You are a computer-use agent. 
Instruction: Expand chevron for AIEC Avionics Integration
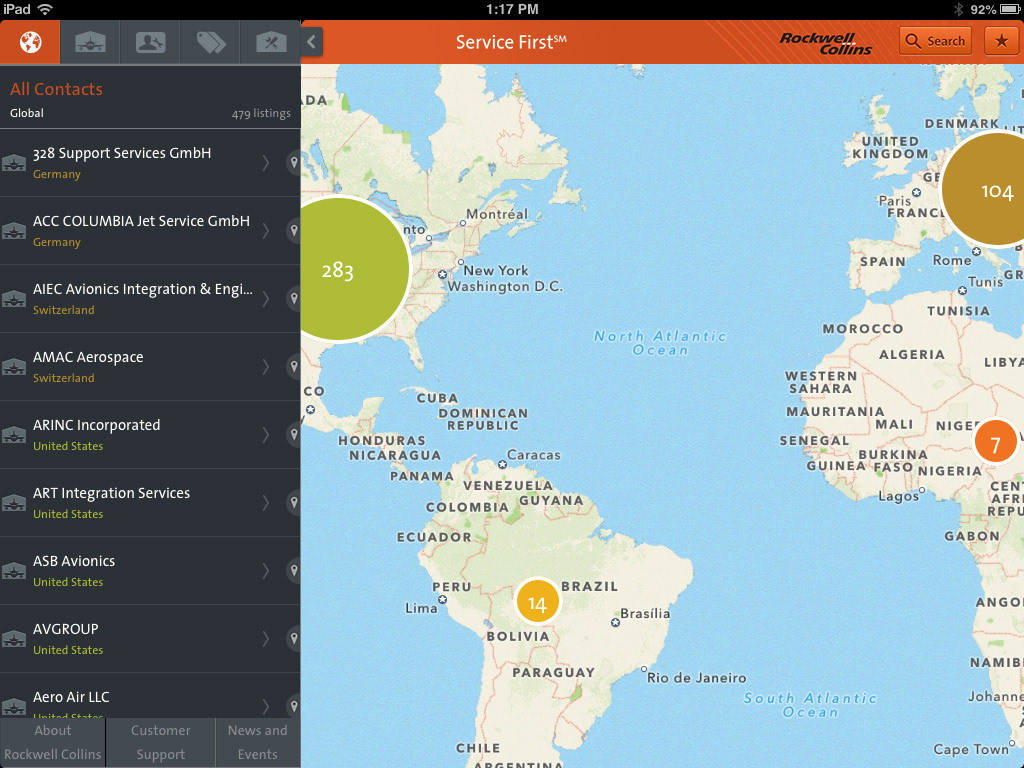266,298
